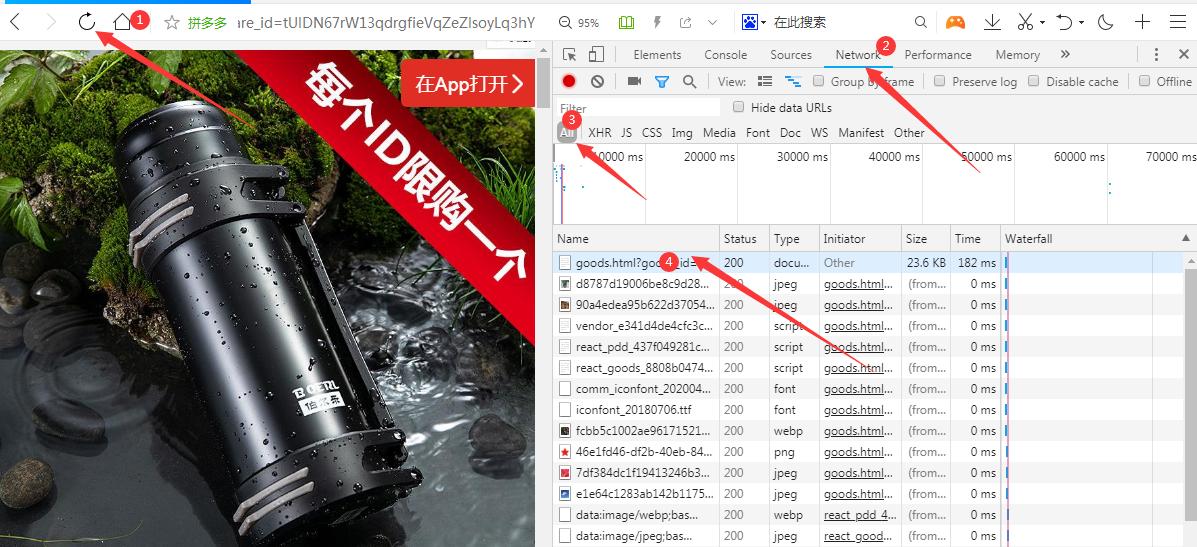Open the browser home page icon

click(122, 22)
